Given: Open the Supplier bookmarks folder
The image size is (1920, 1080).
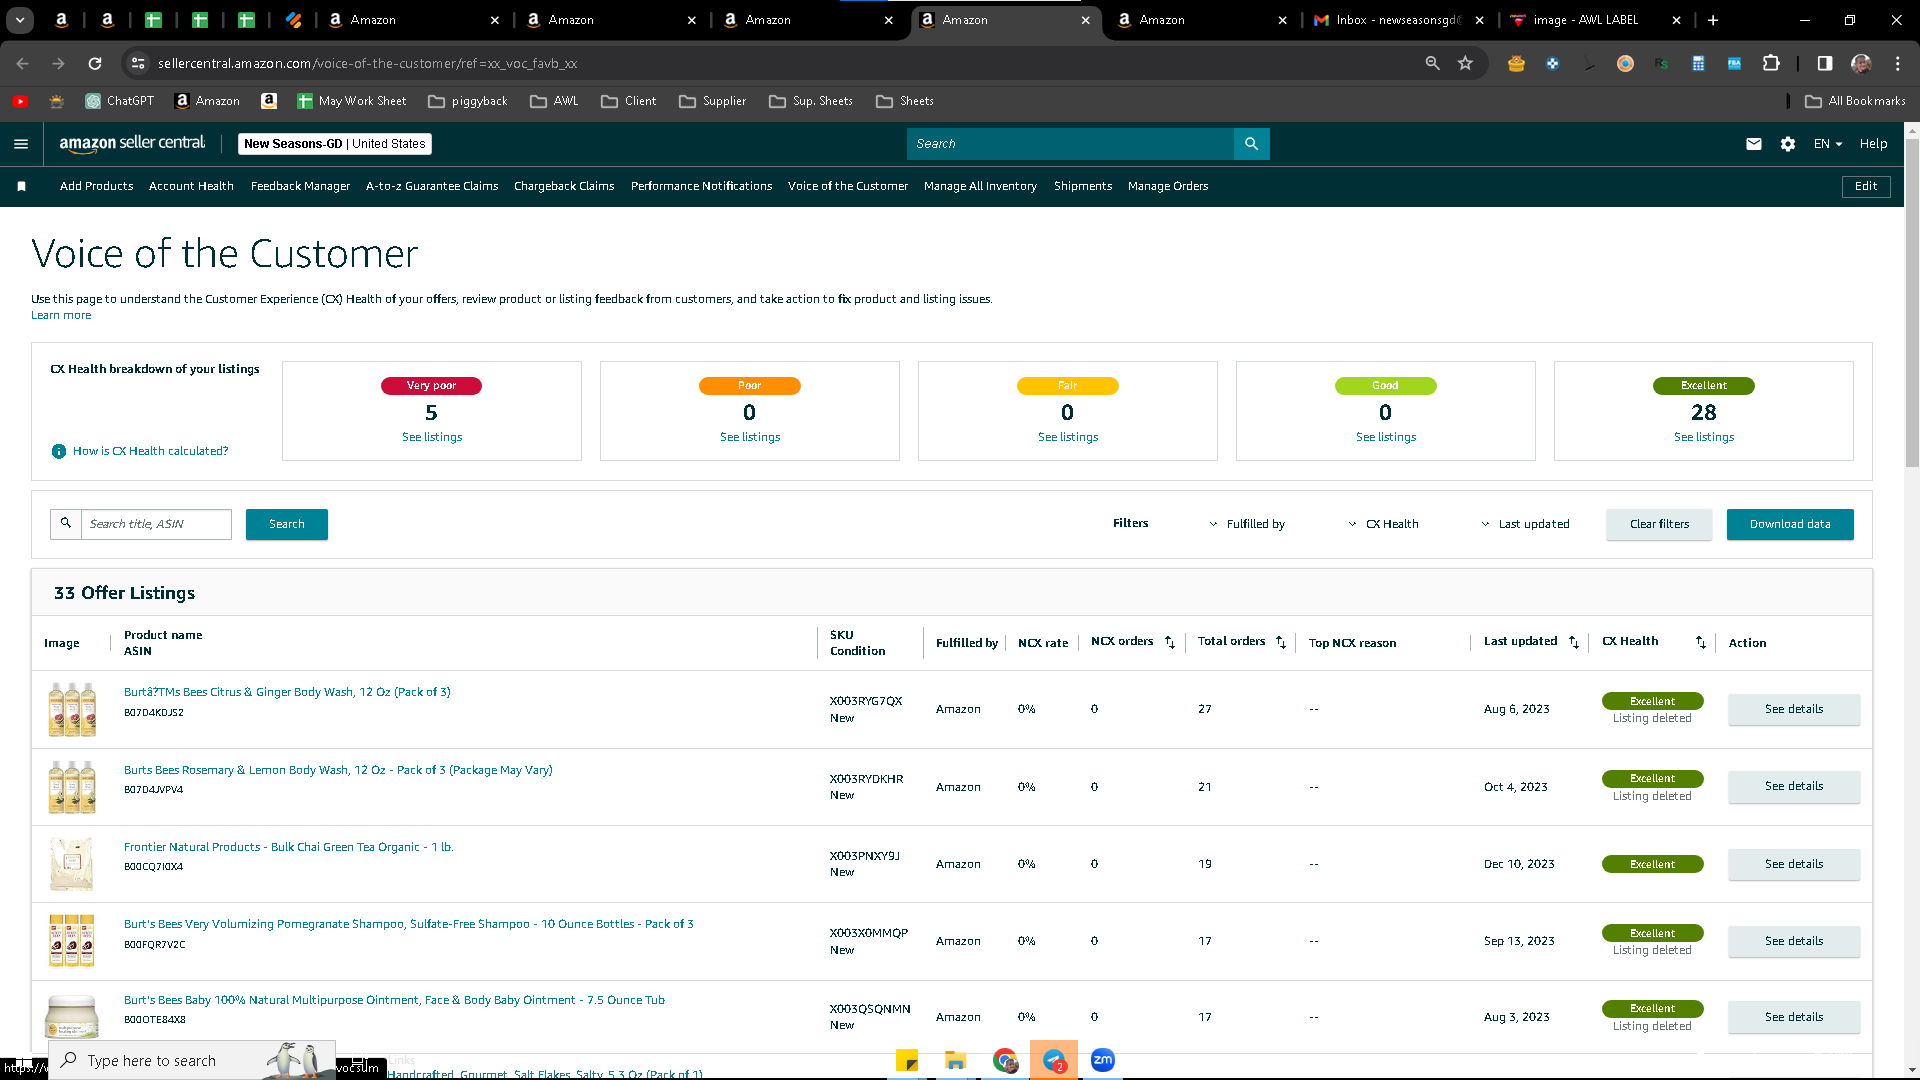Looking at the screenshot, I should 713,101.
